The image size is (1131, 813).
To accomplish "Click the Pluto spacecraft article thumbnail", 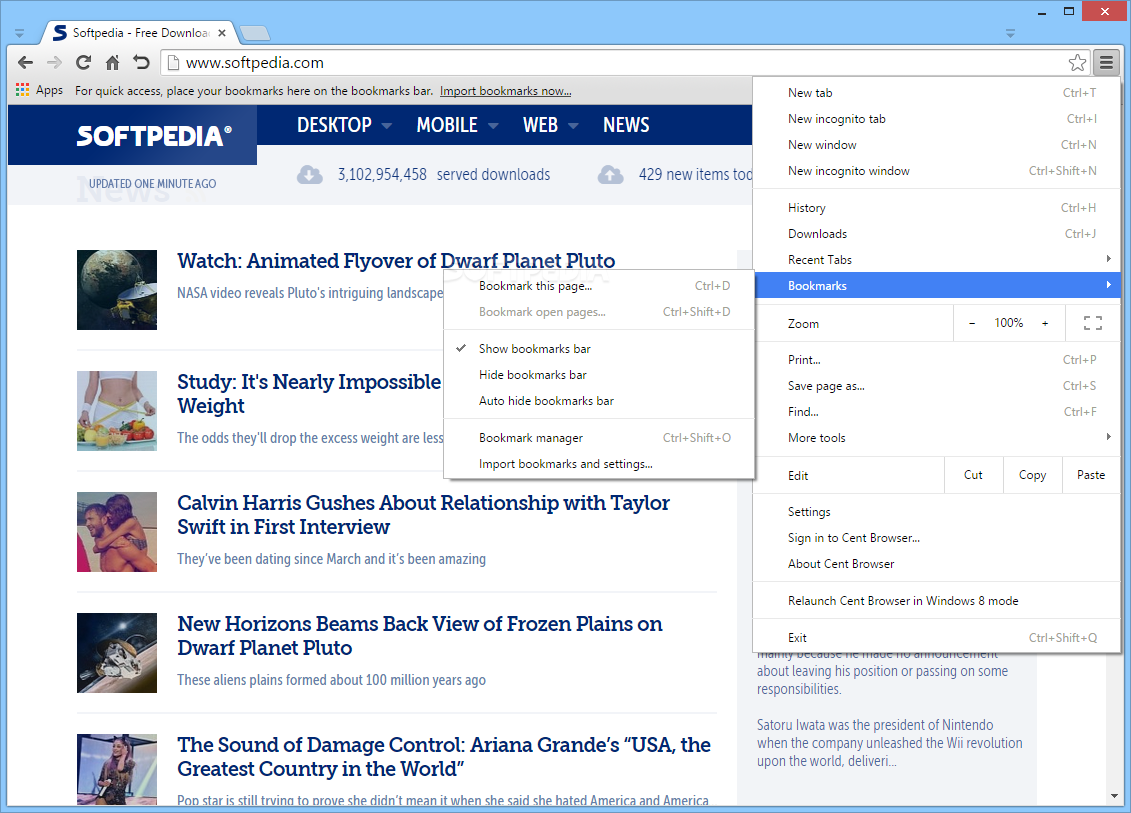I will 117,290.
